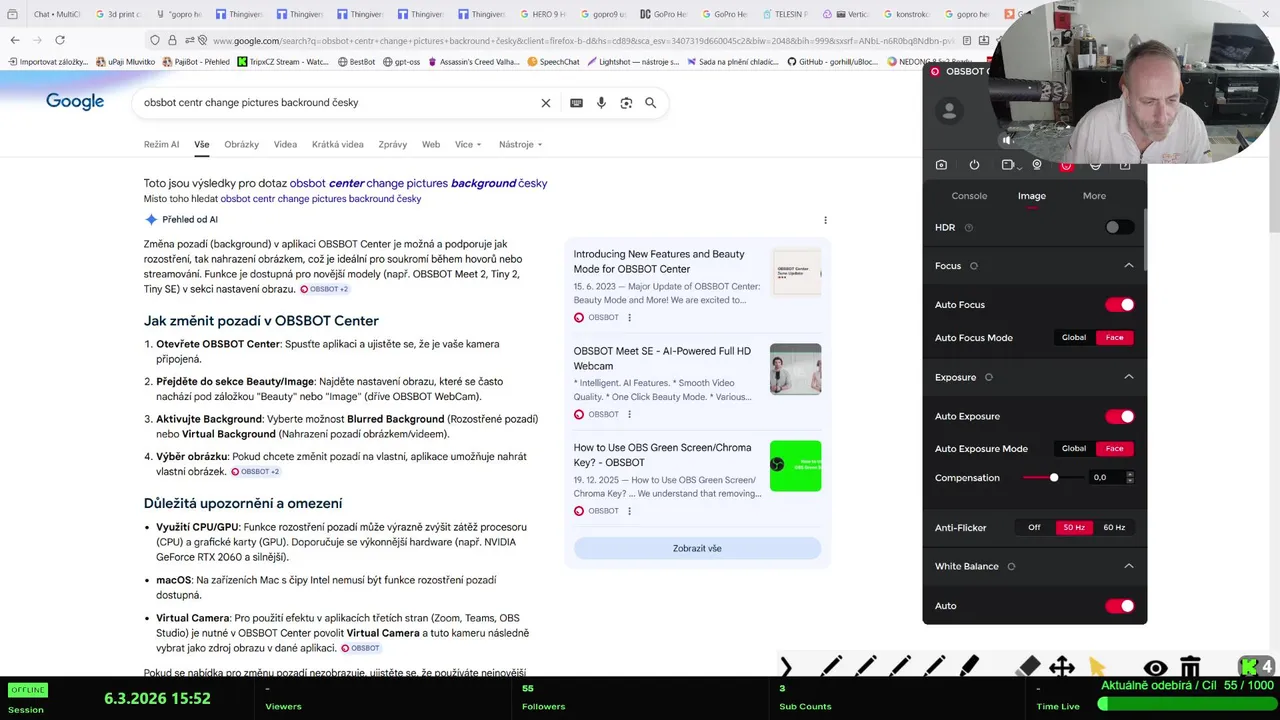
Task: Click the OBSBOT power standby icon
Action: coord(974,165)
